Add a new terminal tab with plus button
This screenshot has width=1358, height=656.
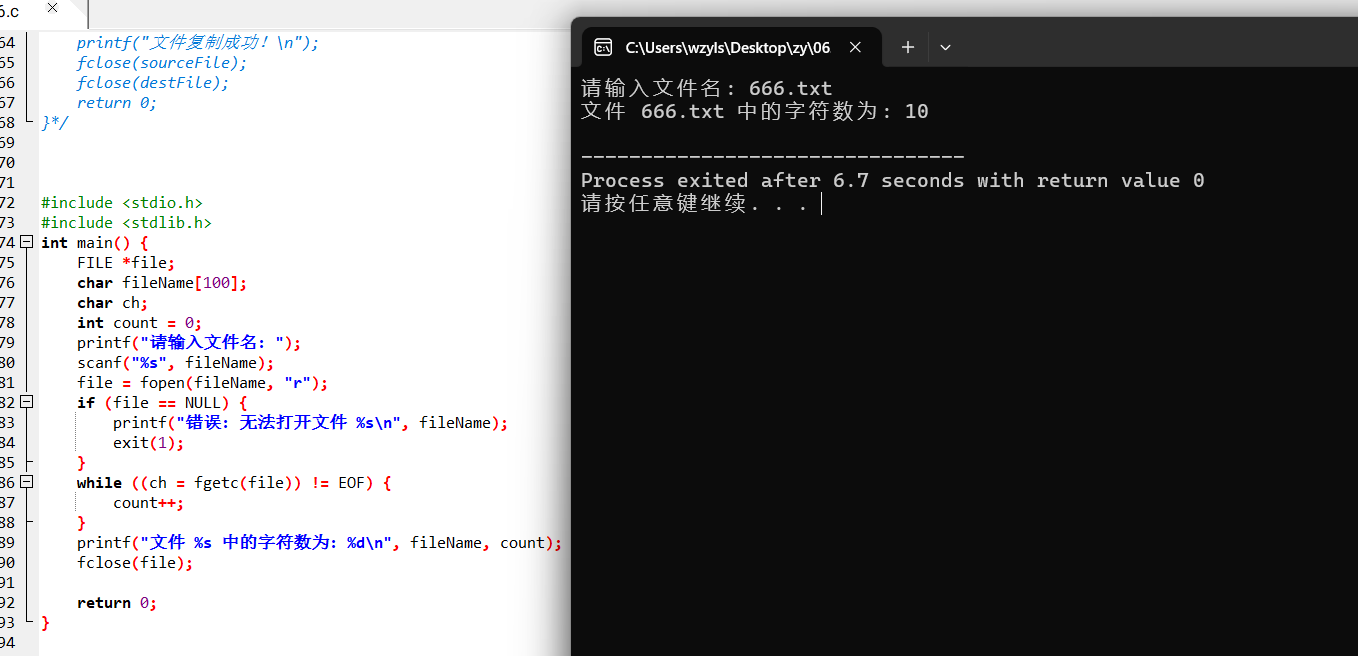coord(908,47)
